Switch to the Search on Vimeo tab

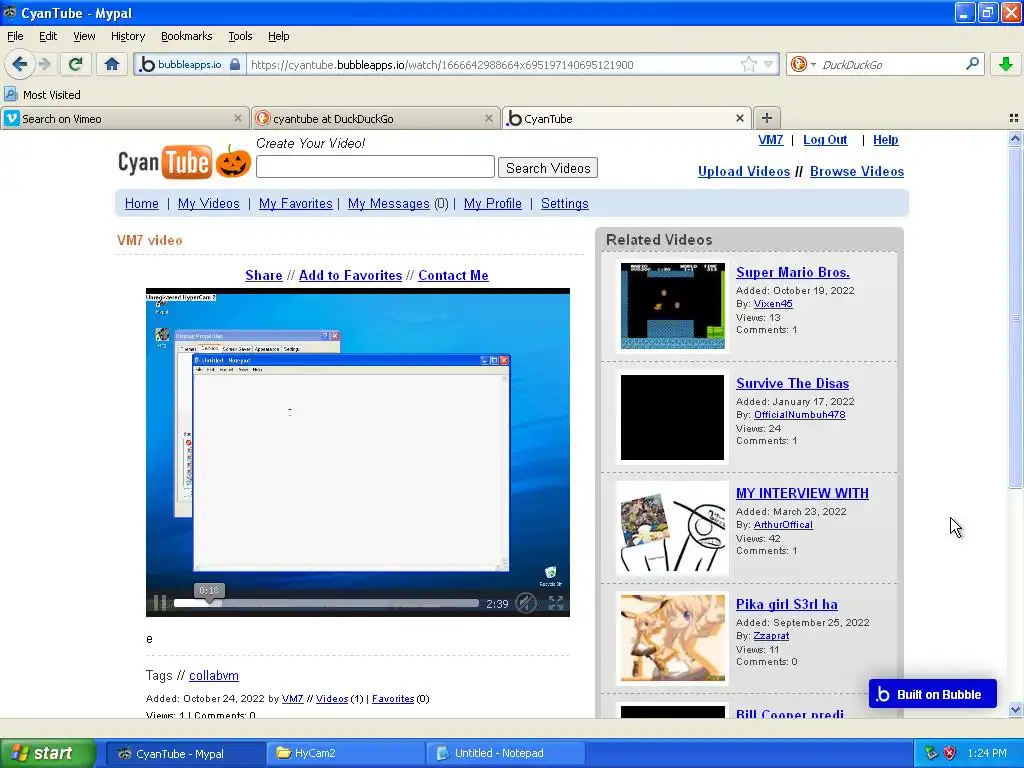coord(124,118)
